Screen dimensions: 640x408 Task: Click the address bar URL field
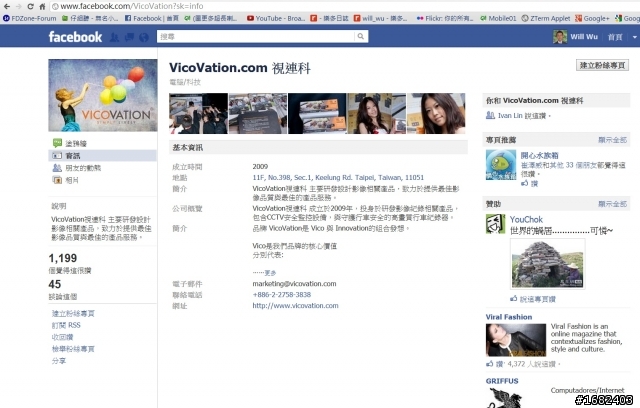[345, 7]
